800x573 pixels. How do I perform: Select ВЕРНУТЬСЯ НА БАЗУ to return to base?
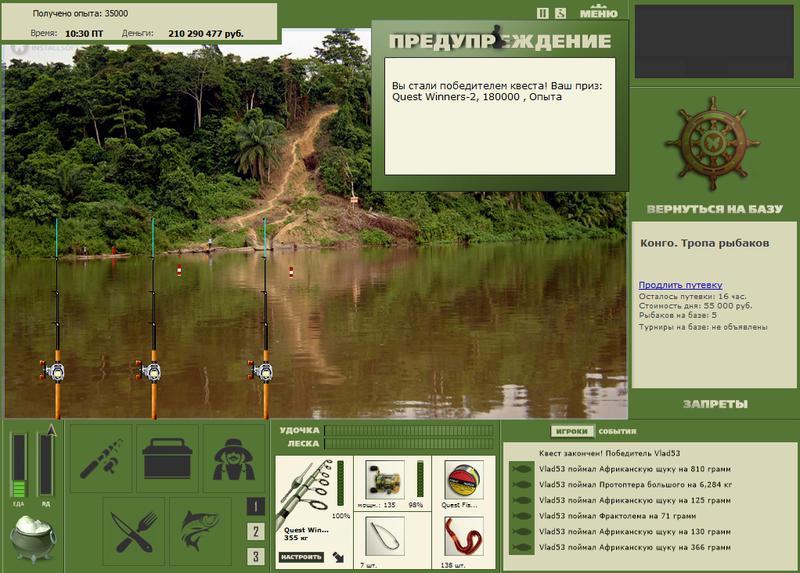pos(714,209)
